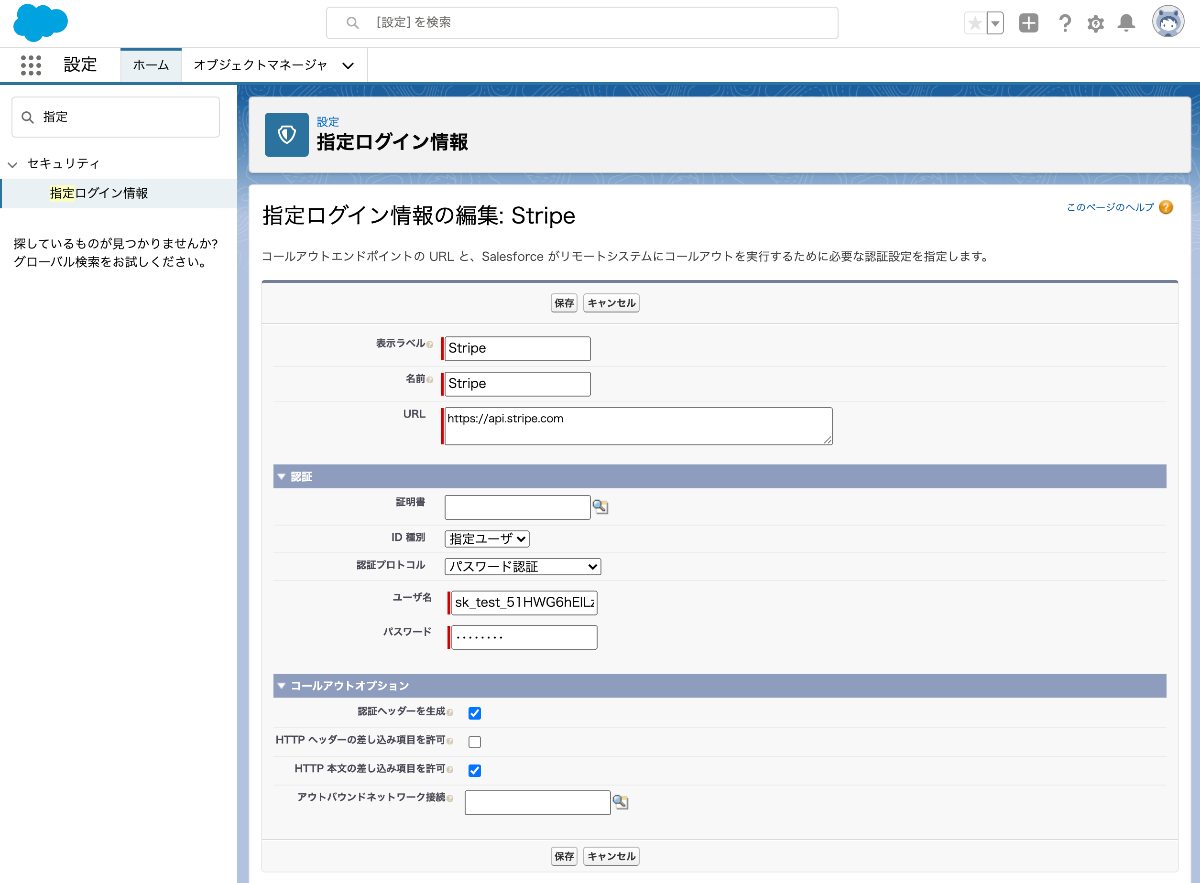This screenshot has height=883, width=1200.
Task: Click the 設定 breadcrumb link
Action: 328,121
